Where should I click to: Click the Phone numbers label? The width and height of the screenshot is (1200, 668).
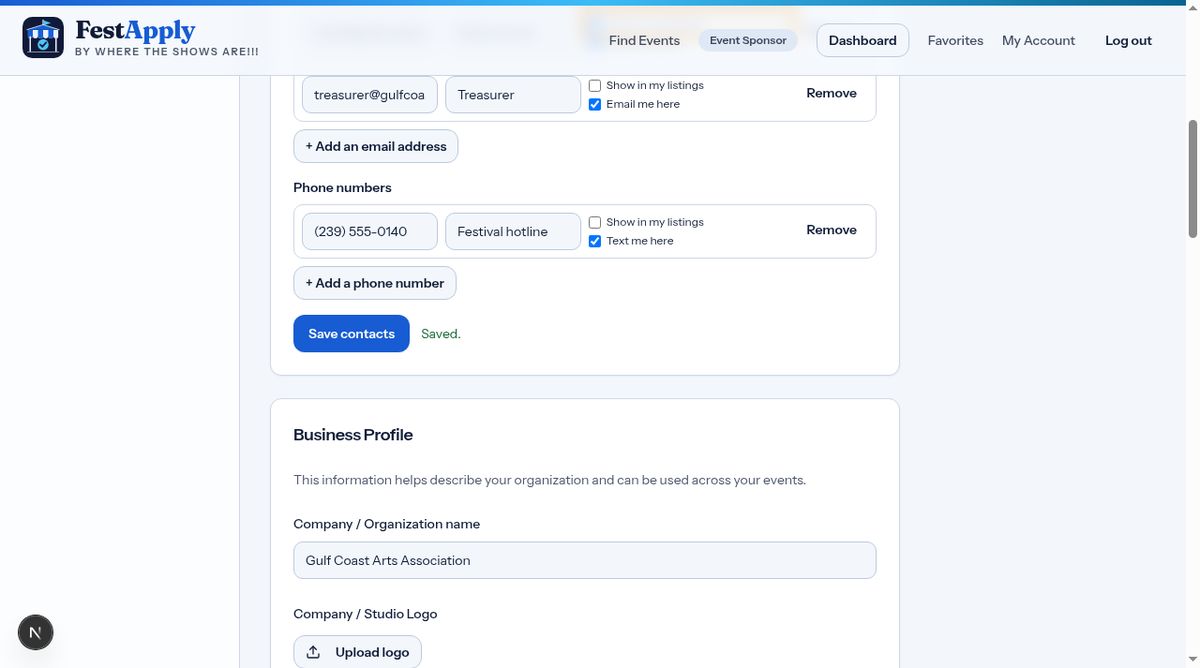(x=342, y=188)
